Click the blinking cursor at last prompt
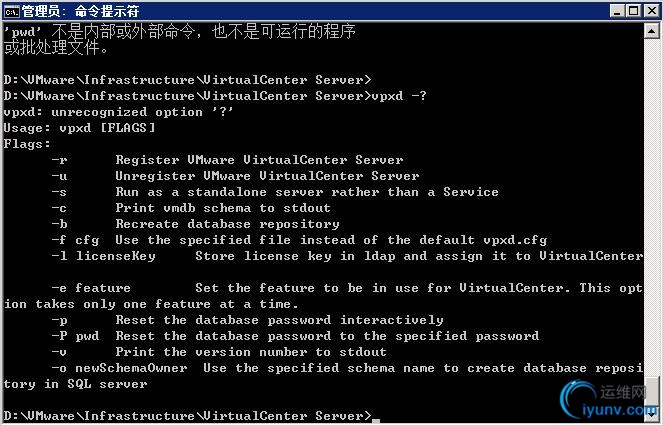The width and height of the screenshot is (663, 426). click(376, 421)
